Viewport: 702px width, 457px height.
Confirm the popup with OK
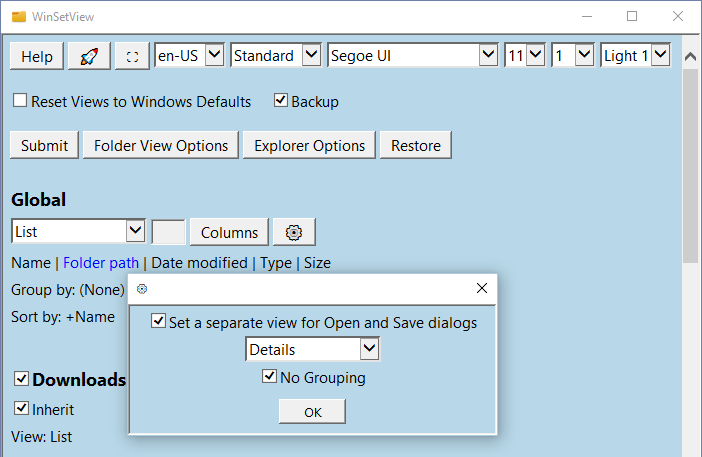pos(312,411)
